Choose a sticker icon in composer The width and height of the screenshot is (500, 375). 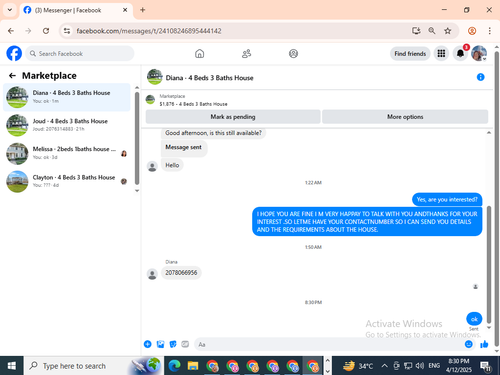coord(173,344)
